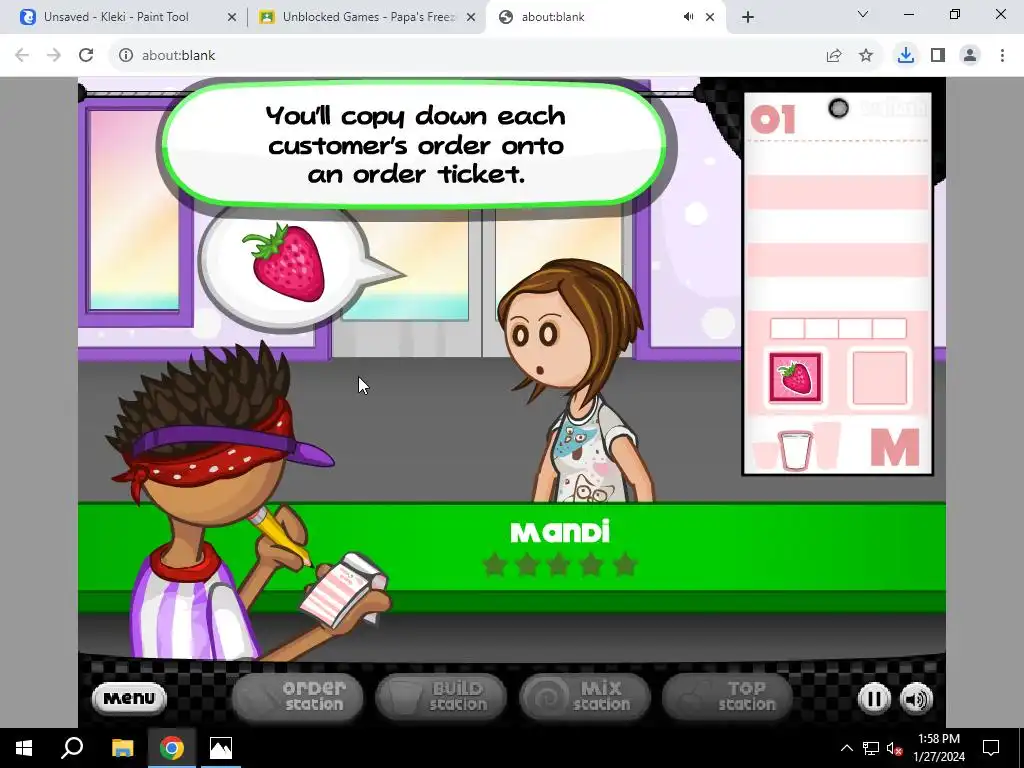Switch to Unblocked Games Papa's Freezeria tab
This screenshot has width=1024, height=768.
(367, 17)
